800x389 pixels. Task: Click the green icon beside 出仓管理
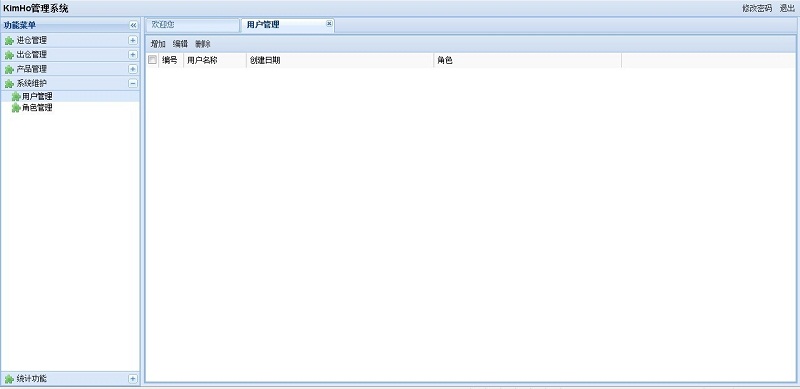[9, 55]
